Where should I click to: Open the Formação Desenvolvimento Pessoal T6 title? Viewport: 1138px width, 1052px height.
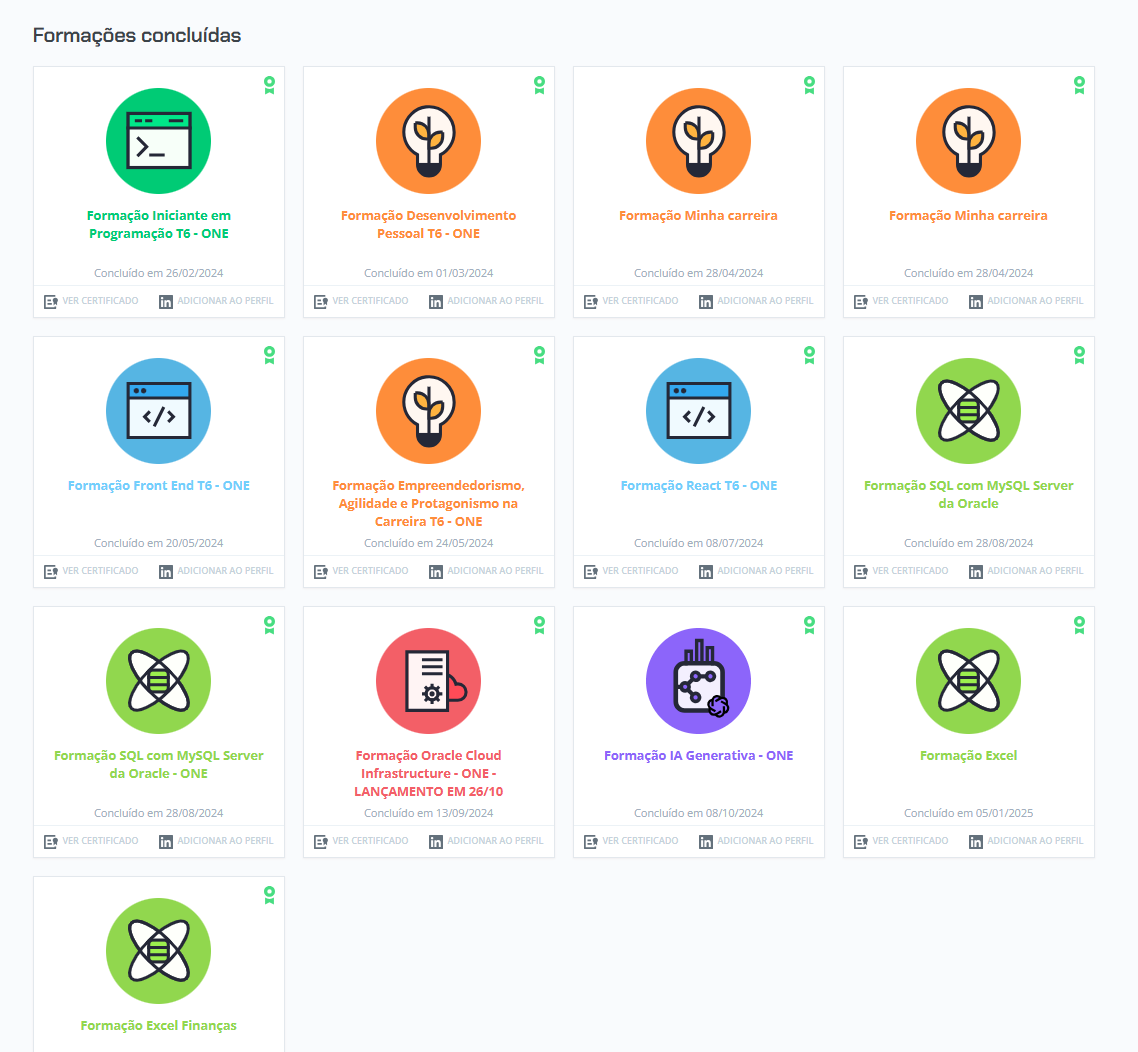428,224
